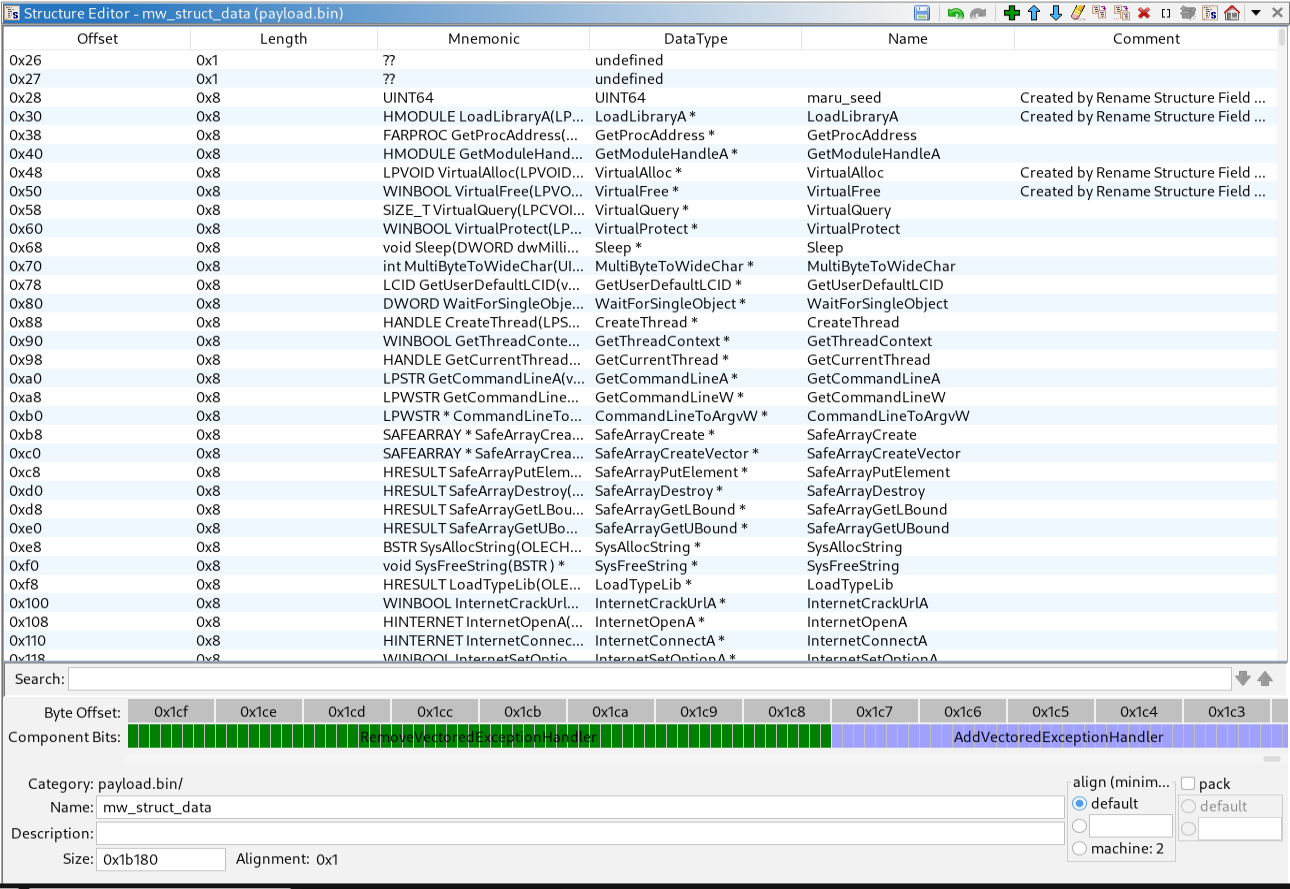
Task: Duplicate the selected component once
Action: 1099,13
